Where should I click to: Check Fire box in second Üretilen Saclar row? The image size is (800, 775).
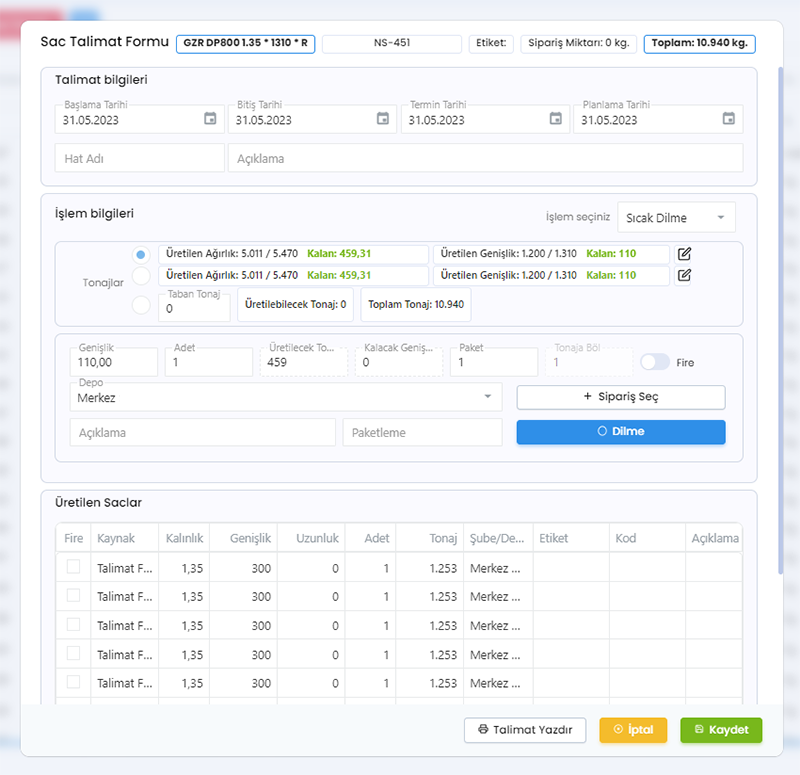[x=73, y=595]
